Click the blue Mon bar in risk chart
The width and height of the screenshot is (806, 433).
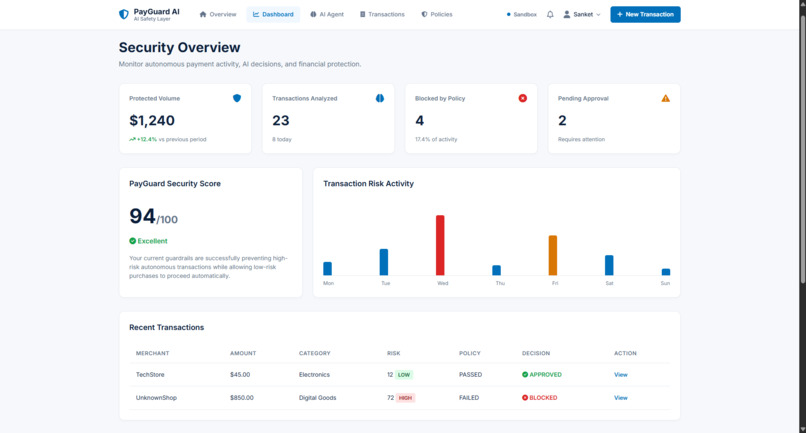click(327, 268)
